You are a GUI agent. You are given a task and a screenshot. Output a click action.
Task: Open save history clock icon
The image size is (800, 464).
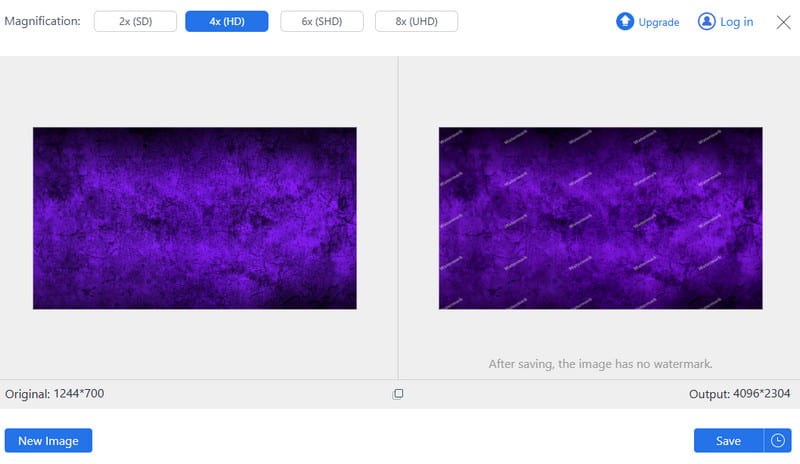[778, 441]
